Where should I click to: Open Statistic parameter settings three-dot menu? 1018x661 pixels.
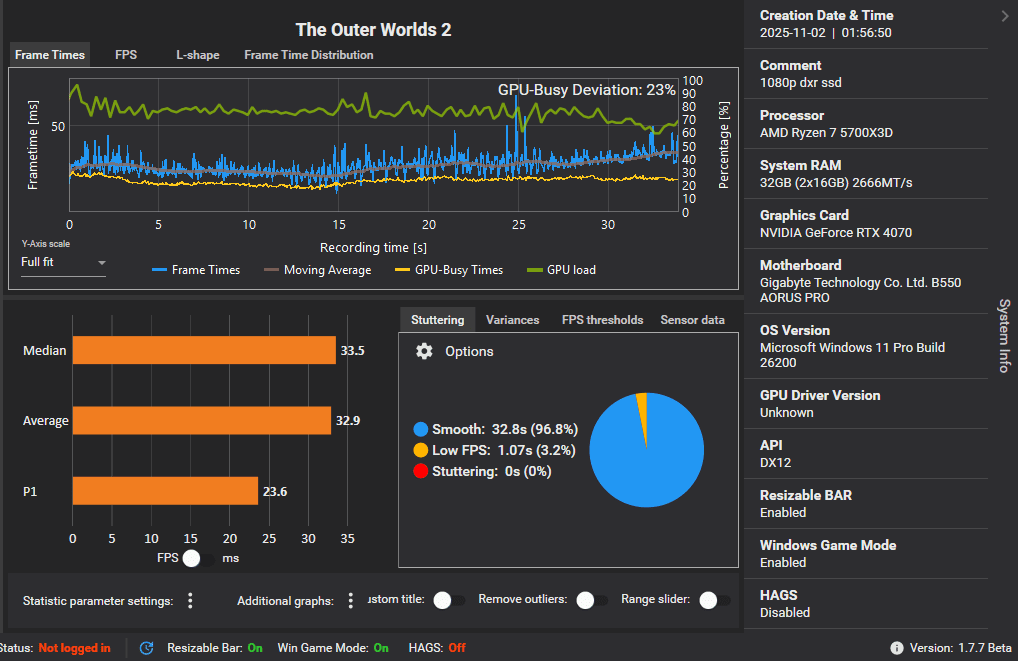coord(190,601)
